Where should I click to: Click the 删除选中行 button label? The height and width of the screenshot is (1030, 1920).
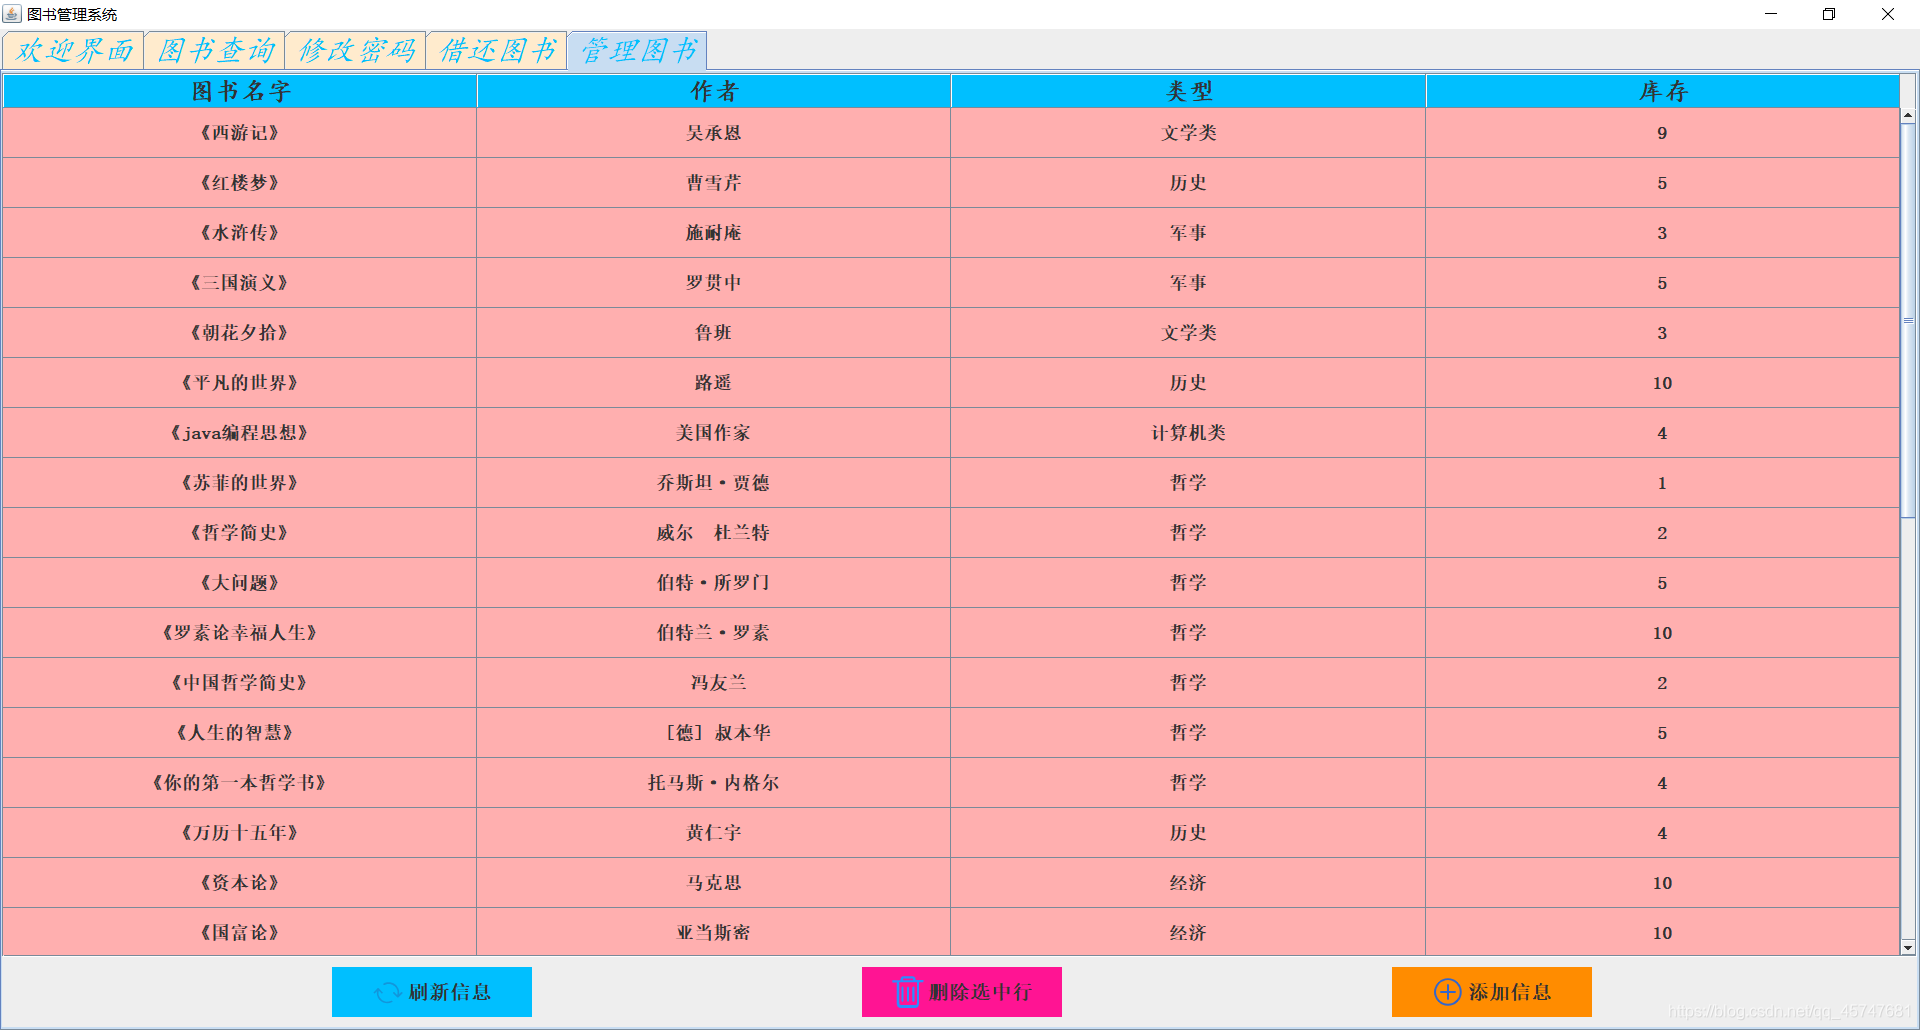980,992
